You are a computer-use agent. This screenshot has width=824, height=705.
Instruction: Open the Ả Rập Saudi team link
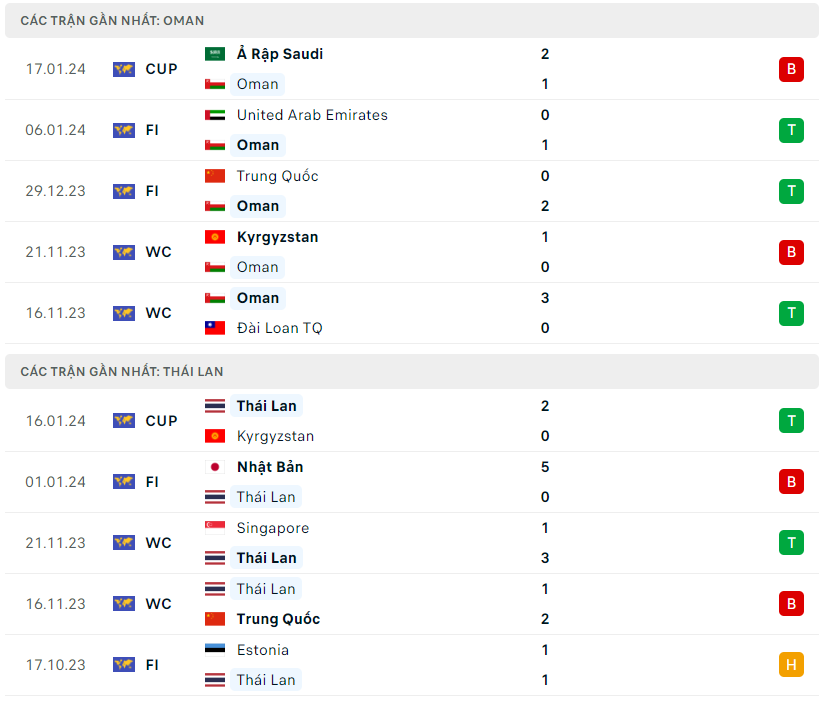[280, 54]
